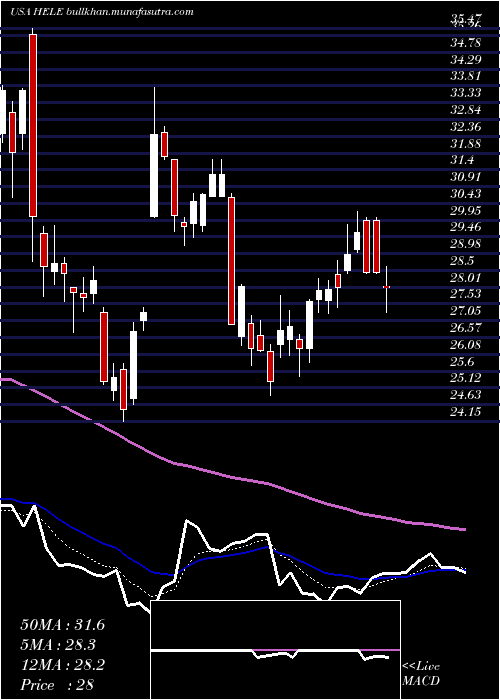Pick the 31.4 price label
The image size is (500, 700).
tap(462, 160)
